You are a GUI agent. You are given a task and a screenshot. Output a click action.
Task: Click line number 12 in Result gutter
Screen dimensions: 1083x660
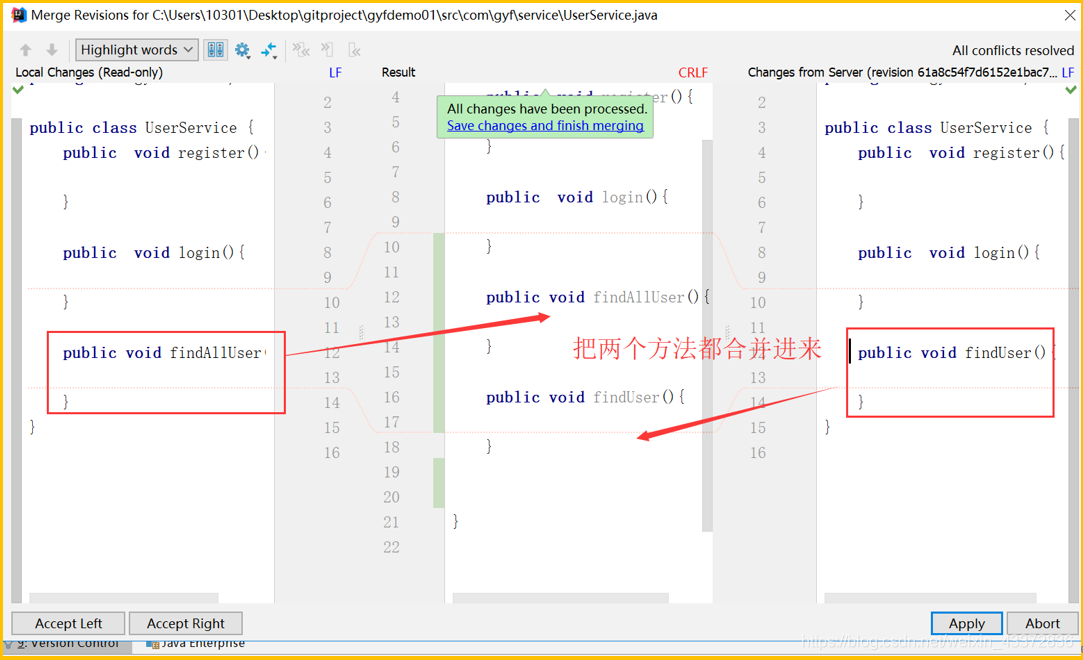(x=392, y=298)
